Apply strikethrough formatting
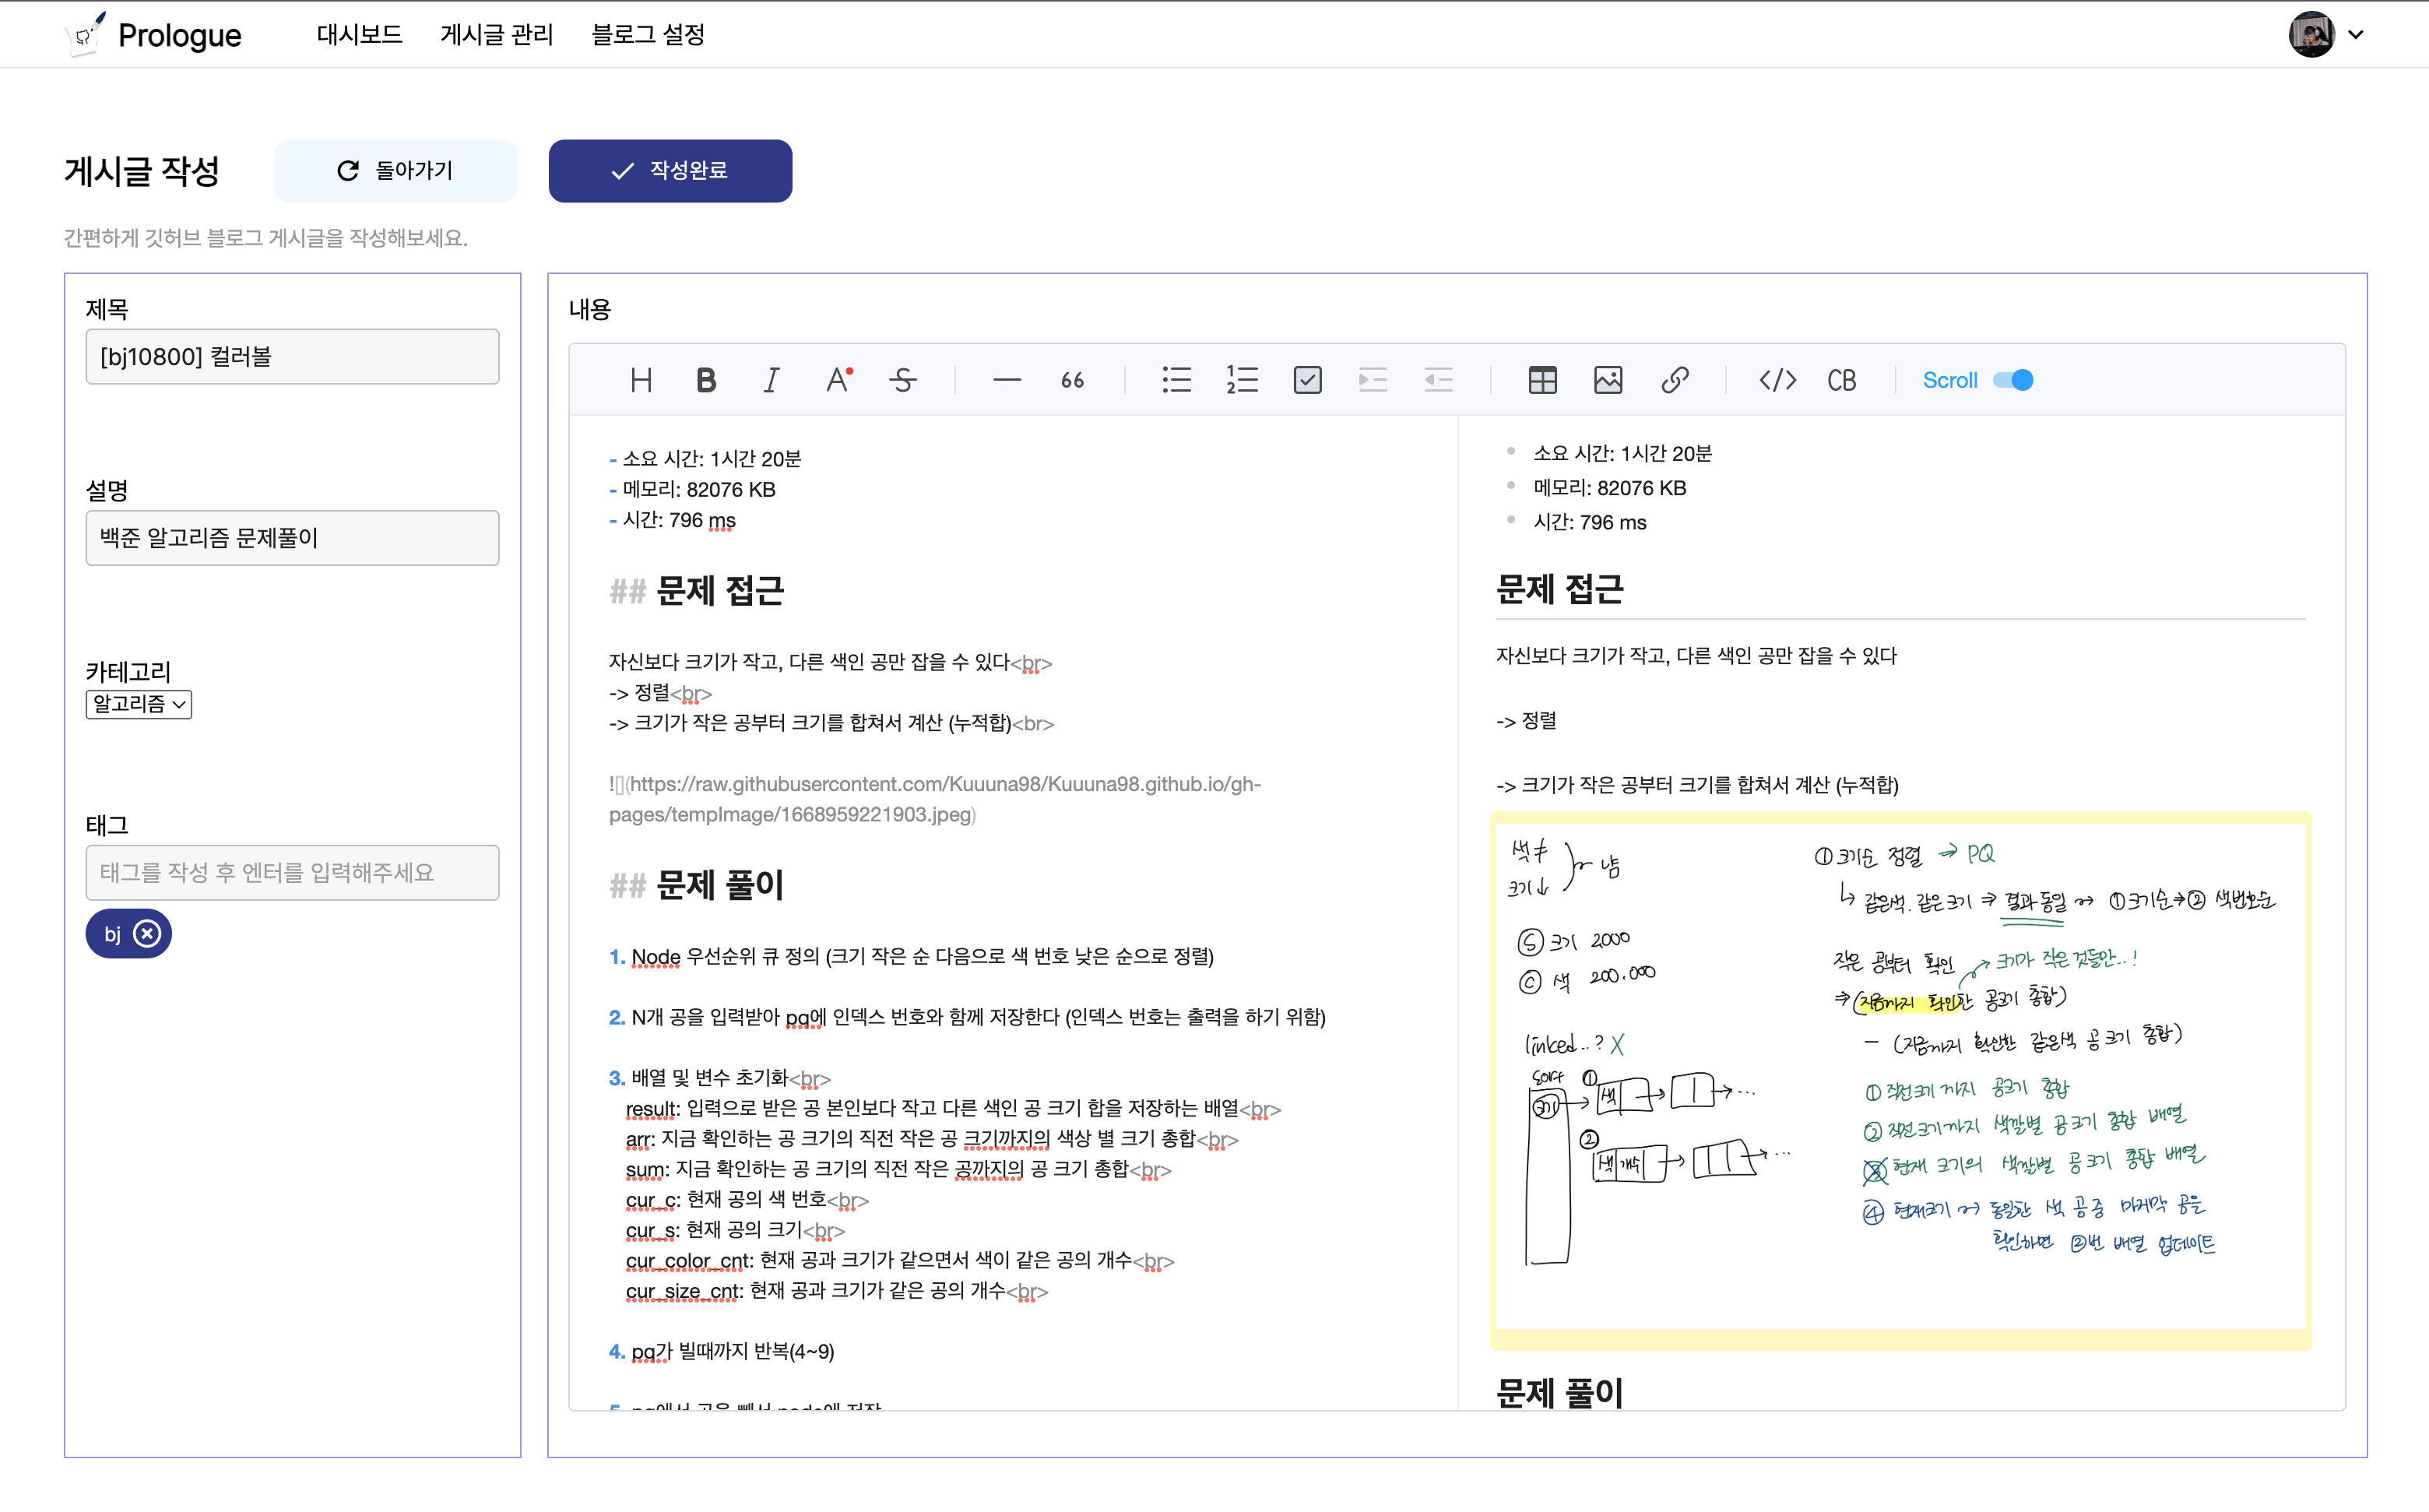Screen dimensions: 2429x1512 click(902, 380)
